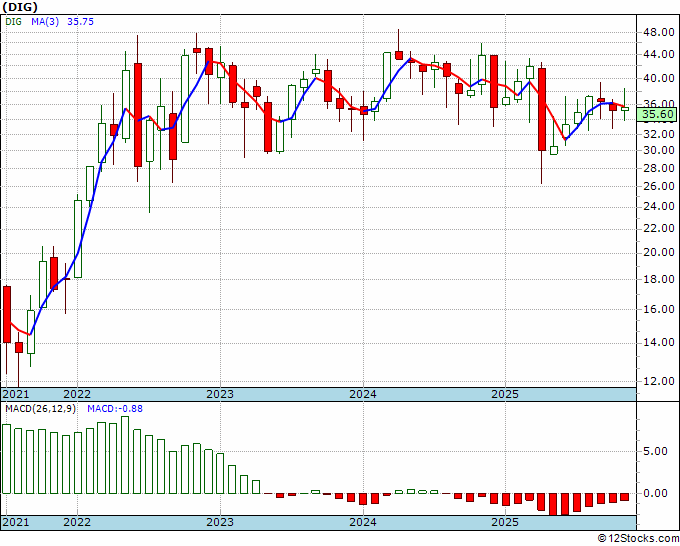Click the 20.00 price axis label
Image resolution: width=680 pixels, height=546 pixels.
(659, 252)
